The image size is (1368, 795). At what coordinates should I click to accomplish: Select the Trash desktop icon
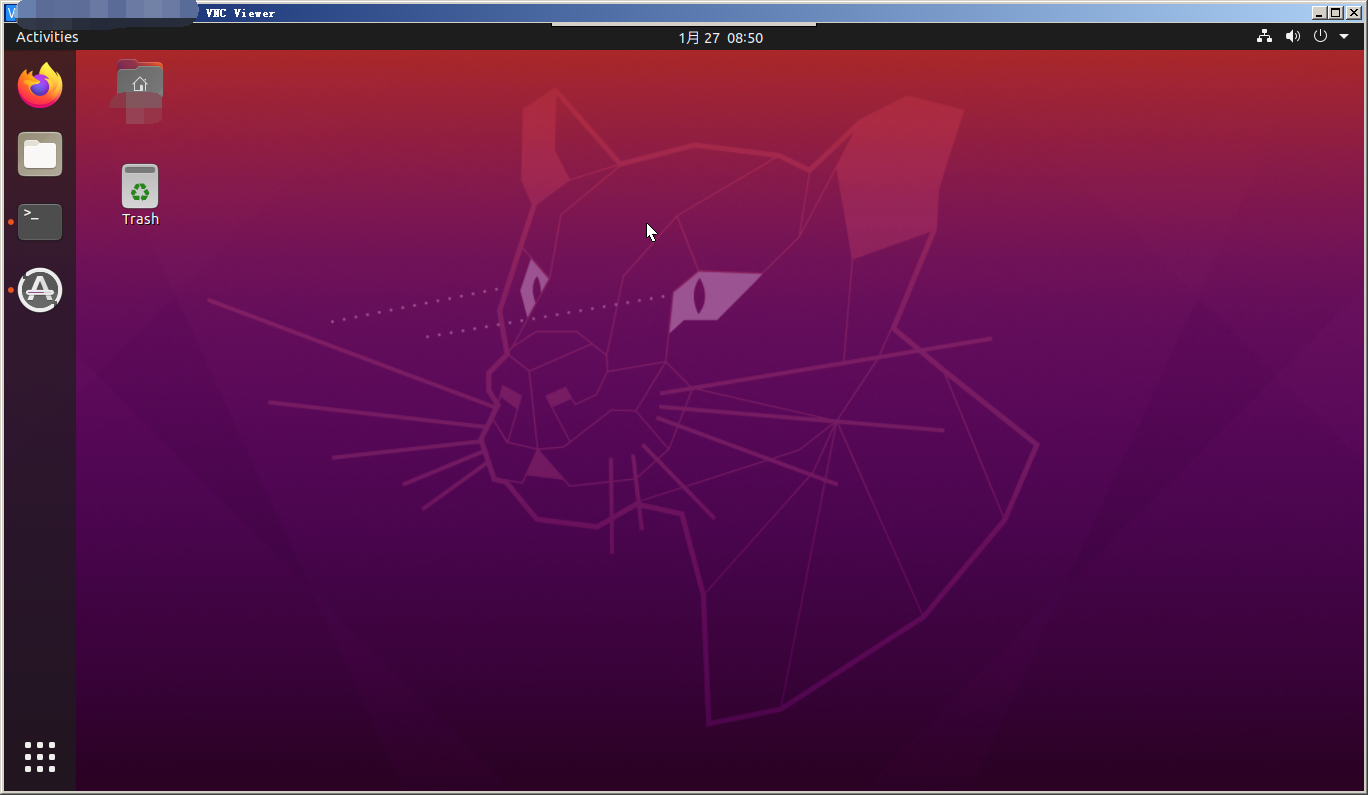(x=140, y=196)
